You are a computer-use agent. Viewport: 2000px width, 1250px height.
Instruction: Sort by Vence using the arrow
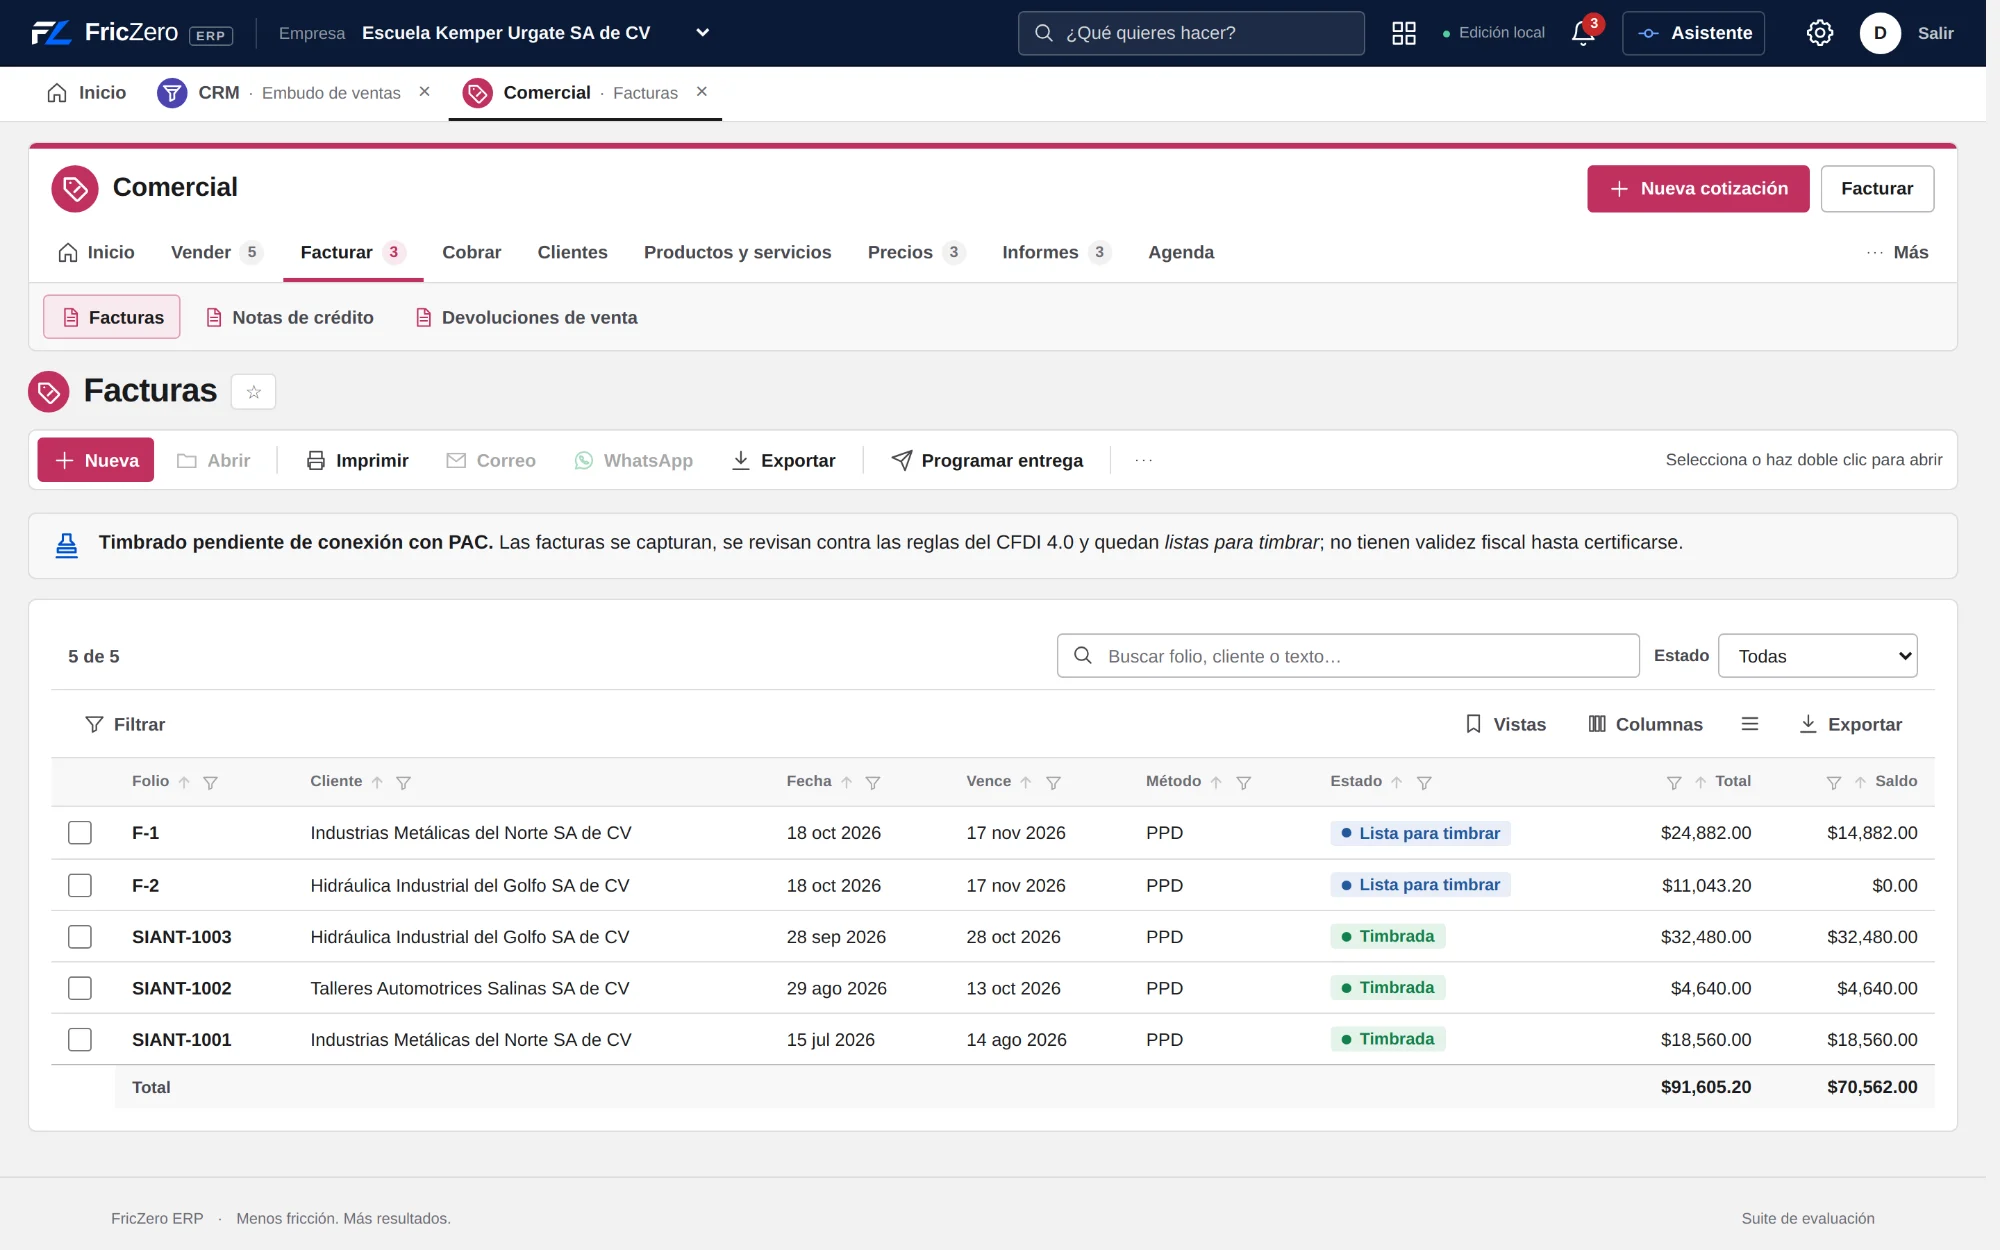[x=1025, y=782]
